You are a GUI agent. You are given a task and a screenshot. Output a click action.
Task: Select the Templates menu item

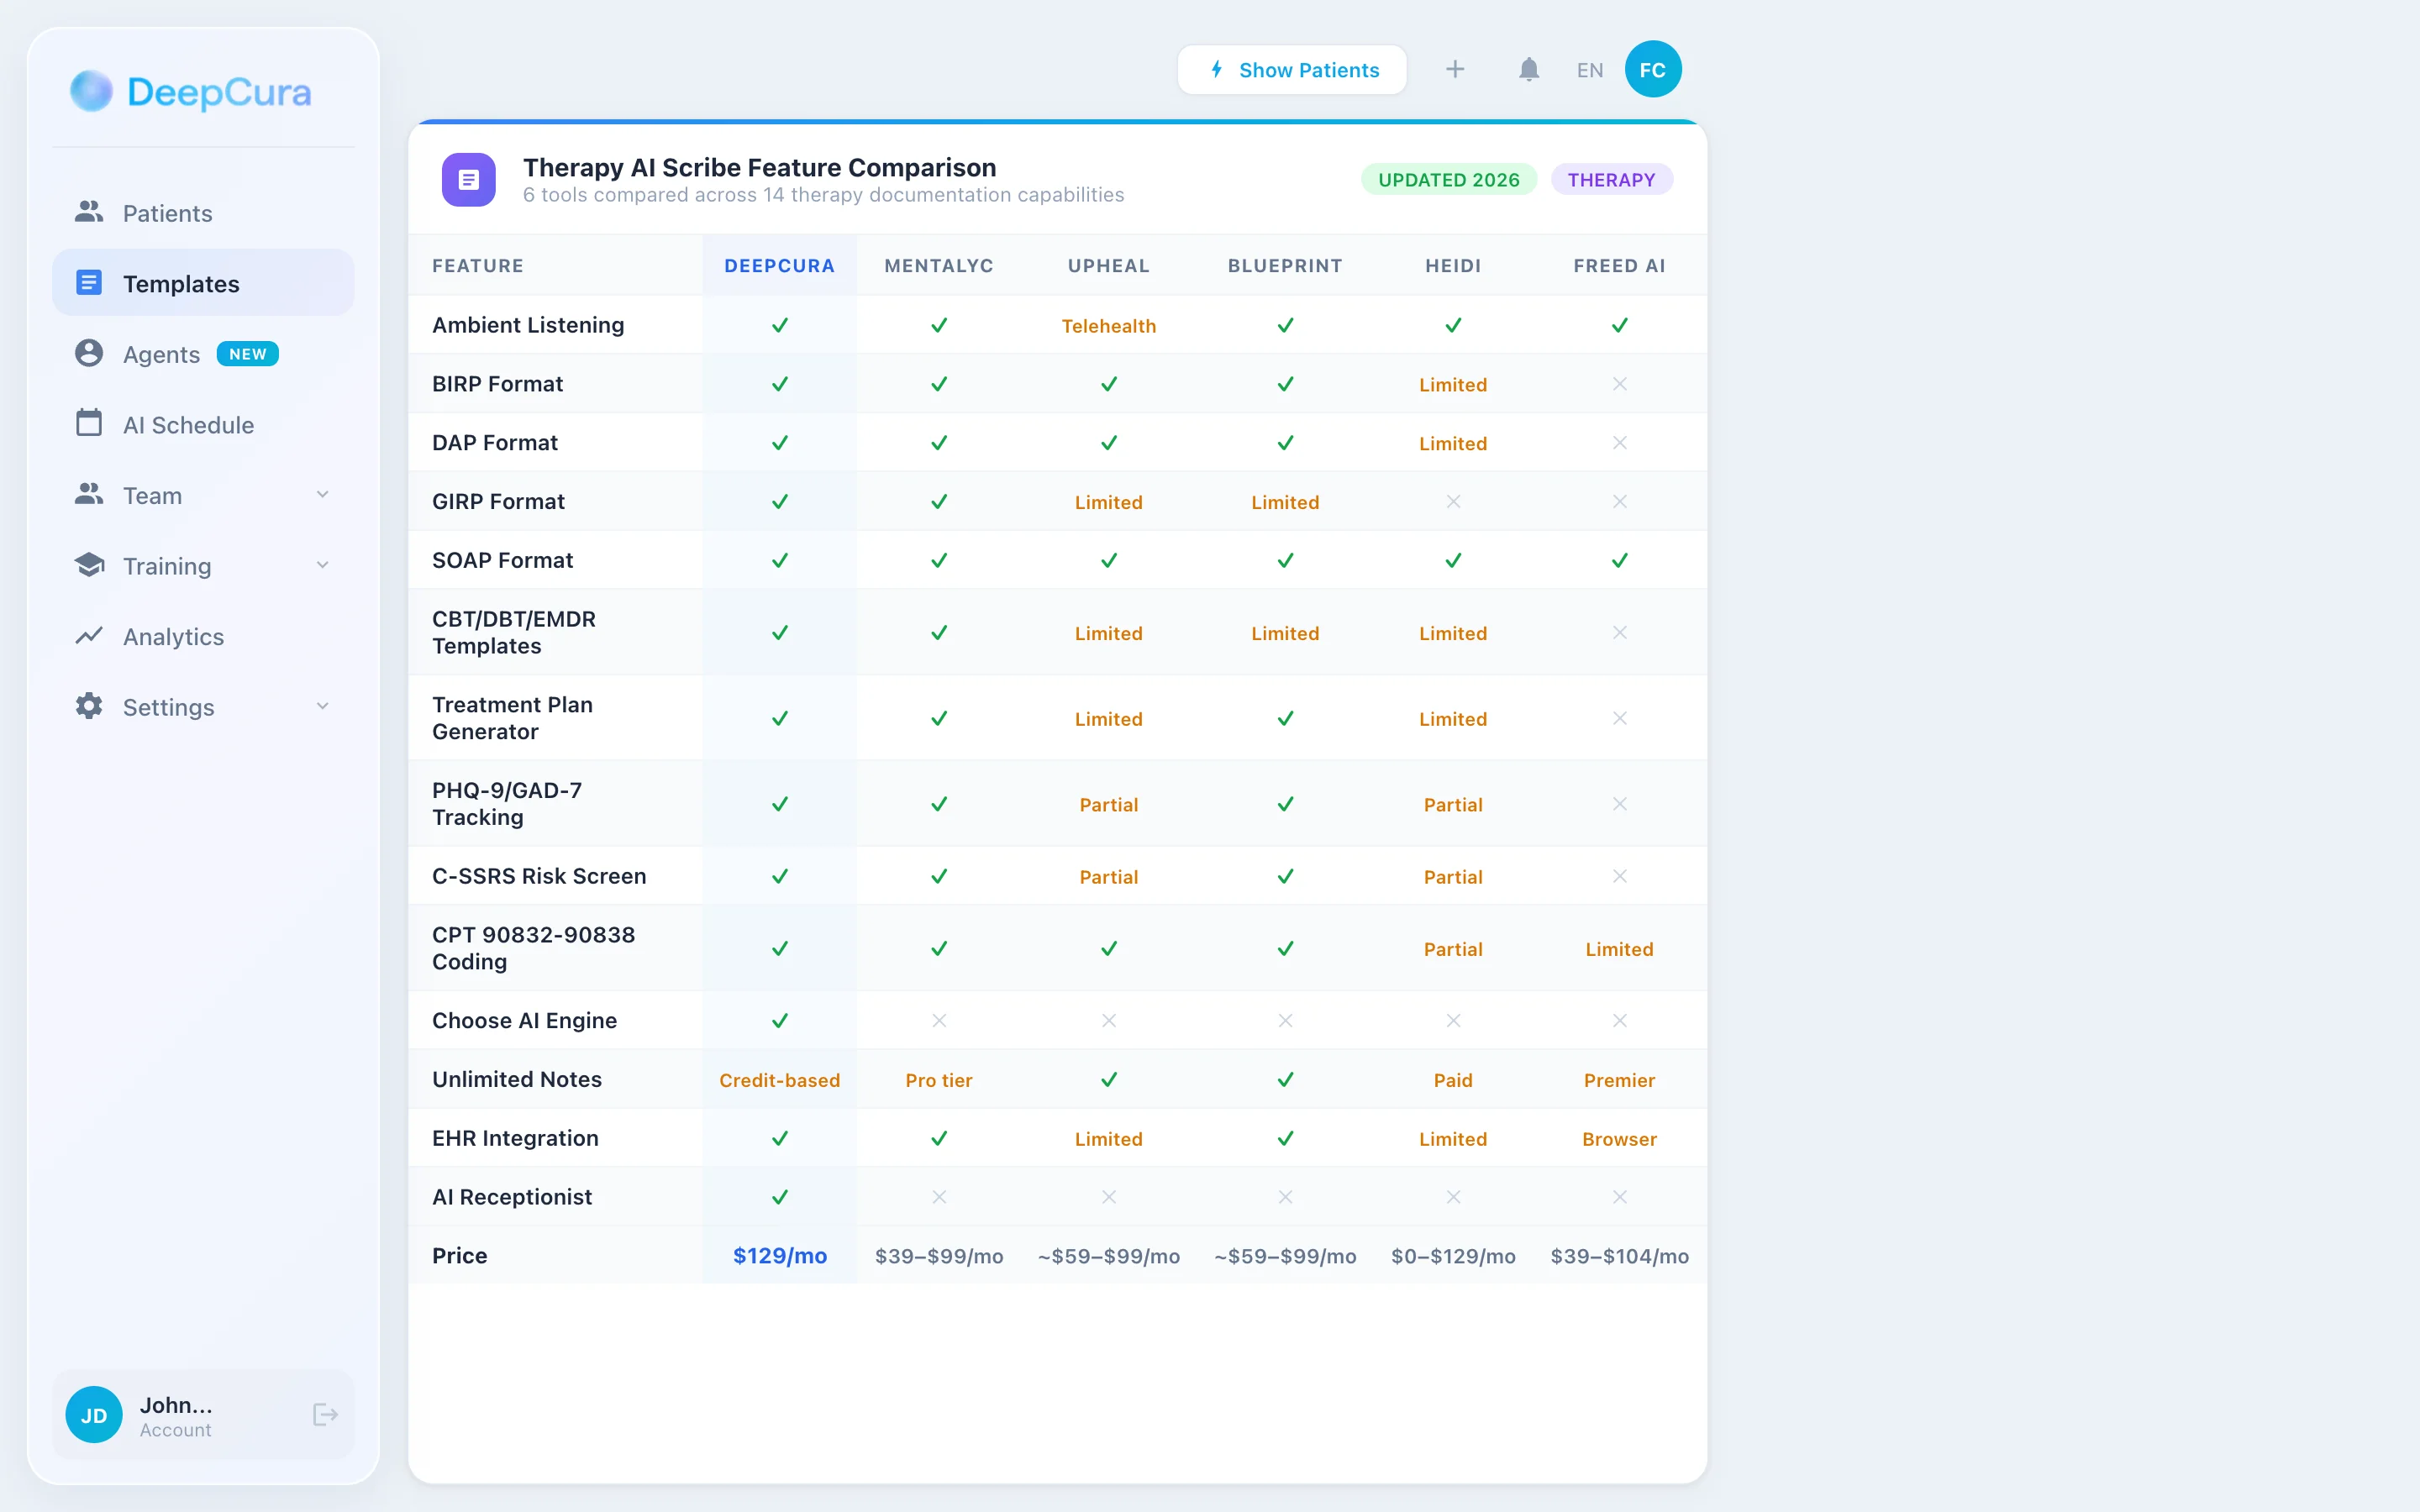pos(181,284)
